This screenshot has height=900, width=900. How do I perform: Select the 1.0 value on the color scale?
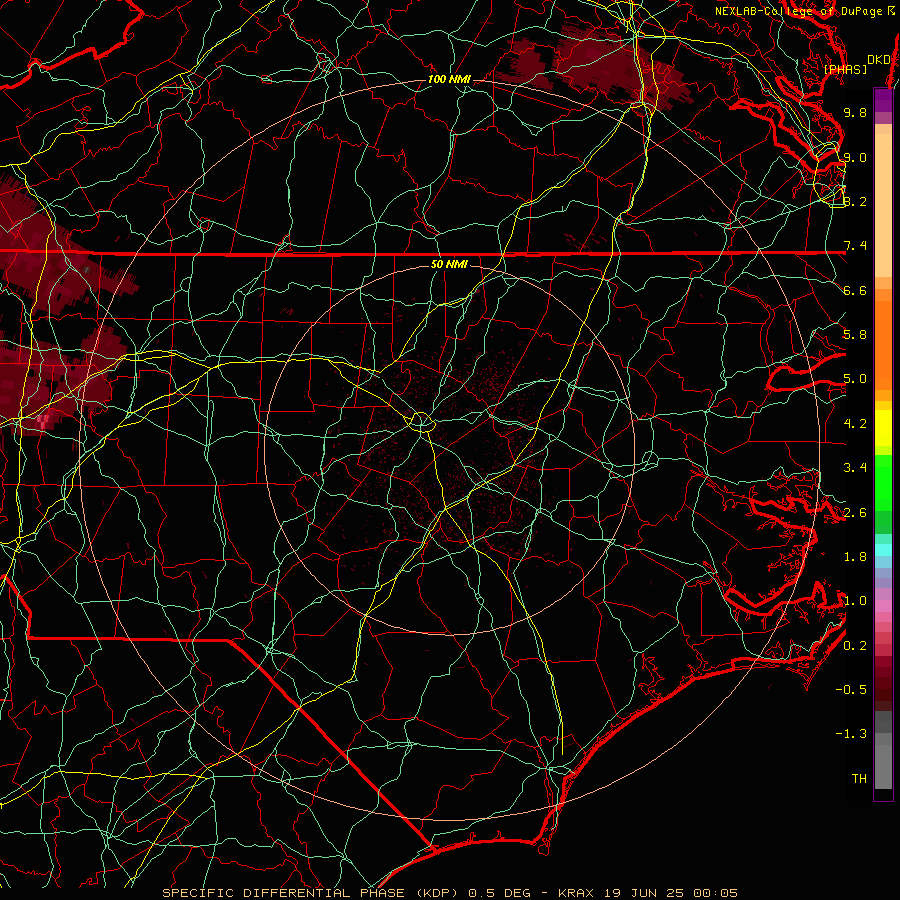pos(855,601)
